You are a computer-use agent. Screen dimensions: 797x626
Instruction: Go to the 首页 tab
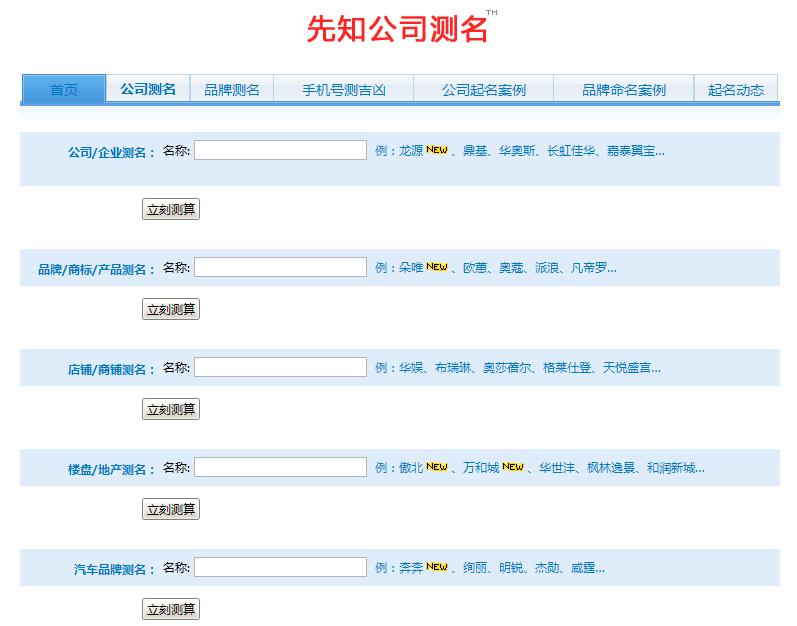point(64,89)
